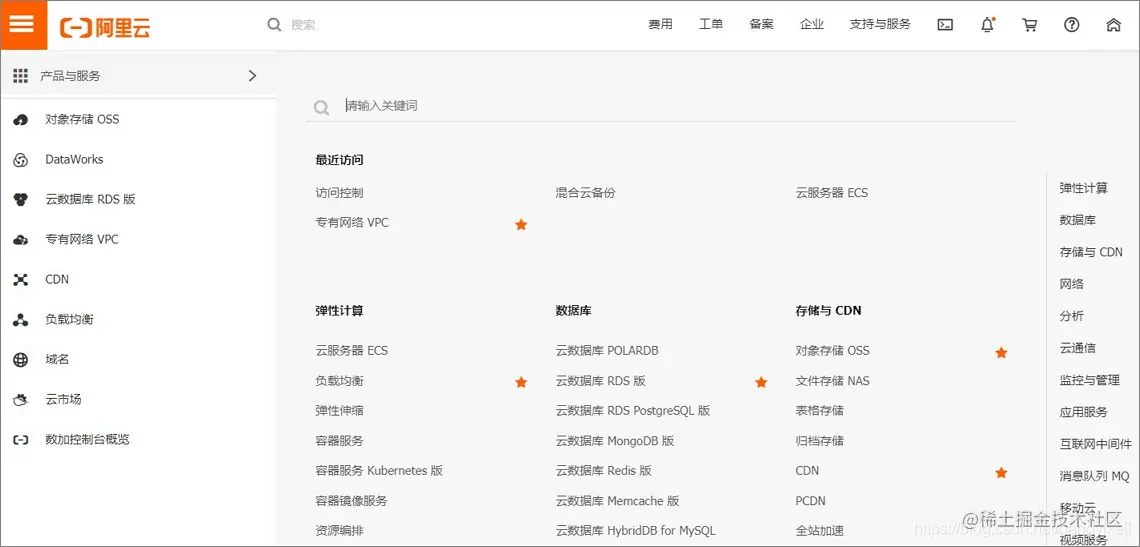Jump to 数据库 in right category index

tap(1077, 220)
